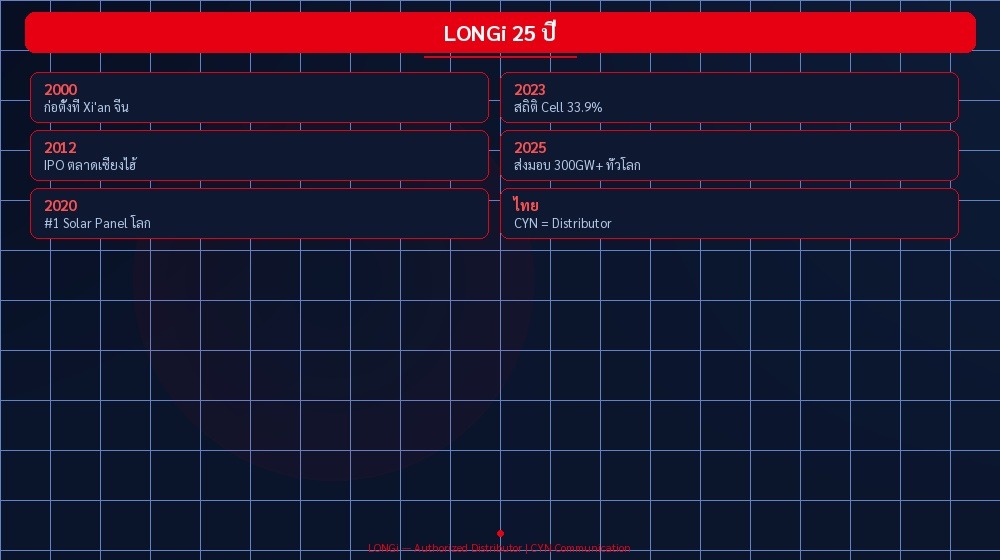1000x560 pixels.
Task: Click the สถิติ Cell 33.9% text
Action: pyautogui.click(x=558, y=107)
